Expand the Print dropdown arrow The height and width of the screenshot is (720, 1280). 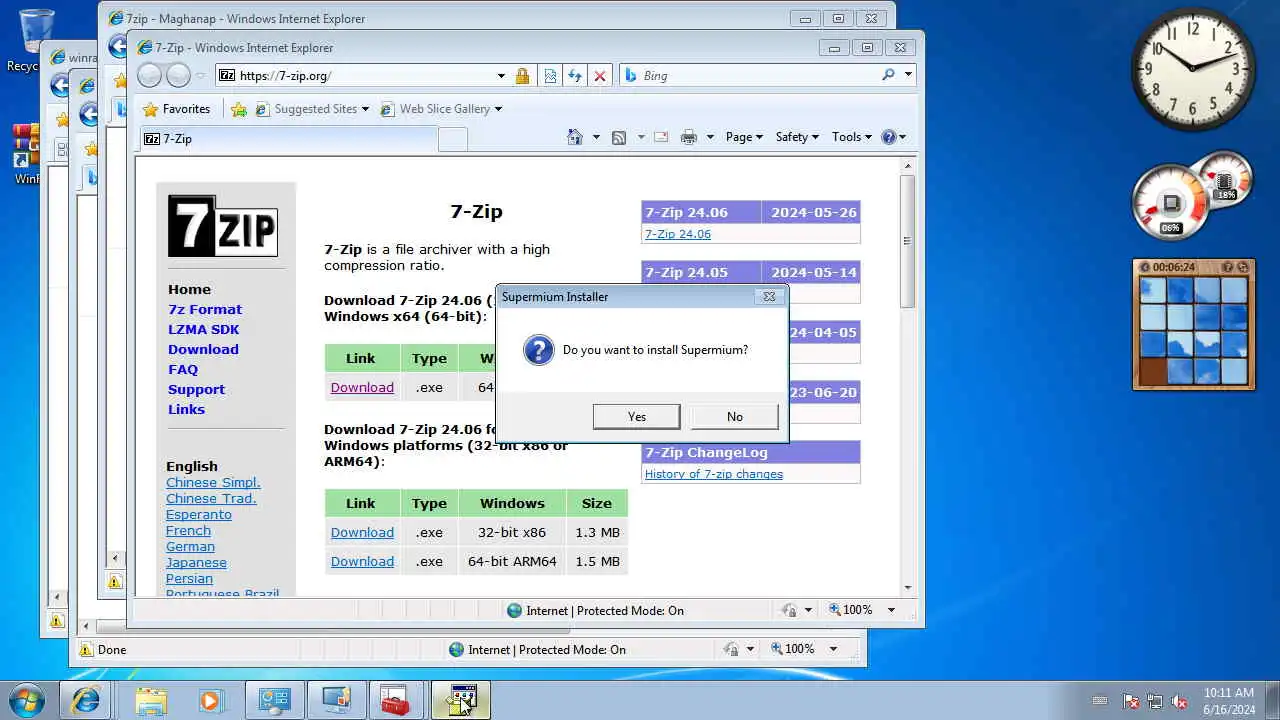710,137
